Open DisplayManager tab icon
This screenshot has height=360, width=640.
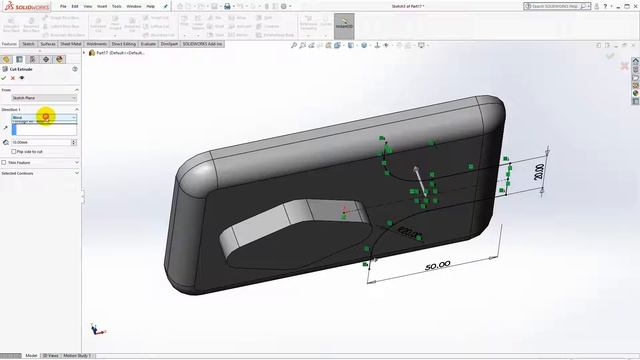[60, 60]
